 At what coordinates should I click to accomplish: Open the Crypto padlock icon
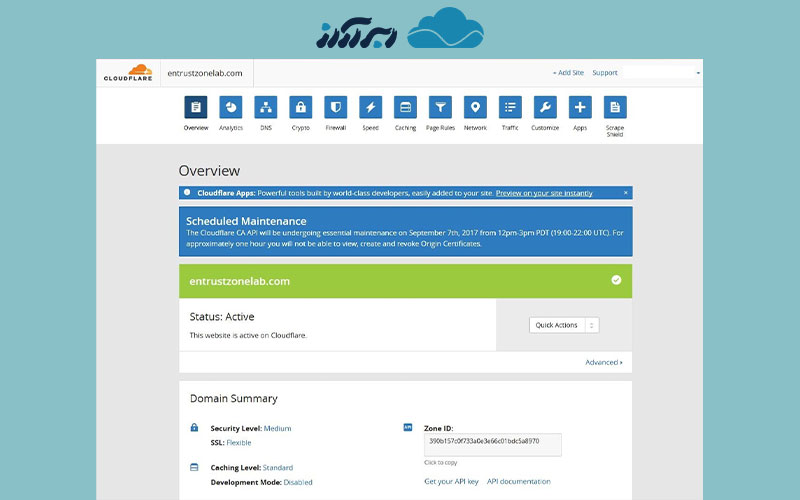(300, 107)
